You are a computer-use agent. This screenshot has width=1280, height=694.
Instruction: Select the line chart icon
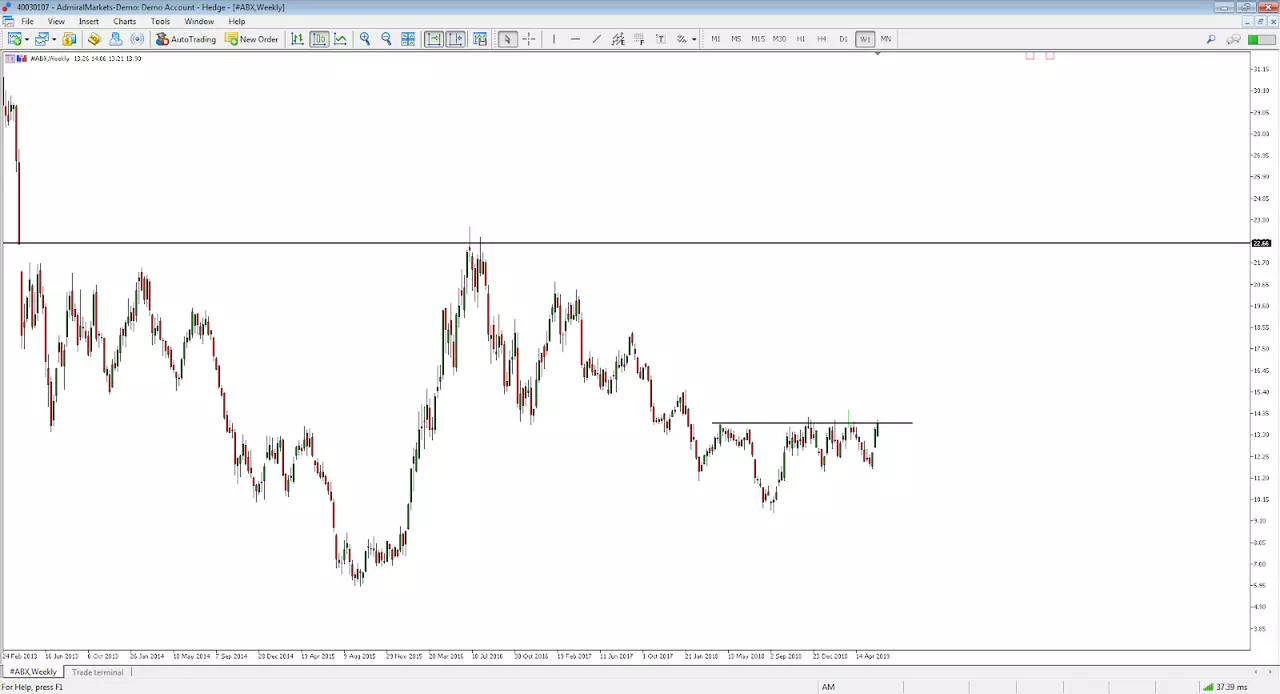pos(341,39)
